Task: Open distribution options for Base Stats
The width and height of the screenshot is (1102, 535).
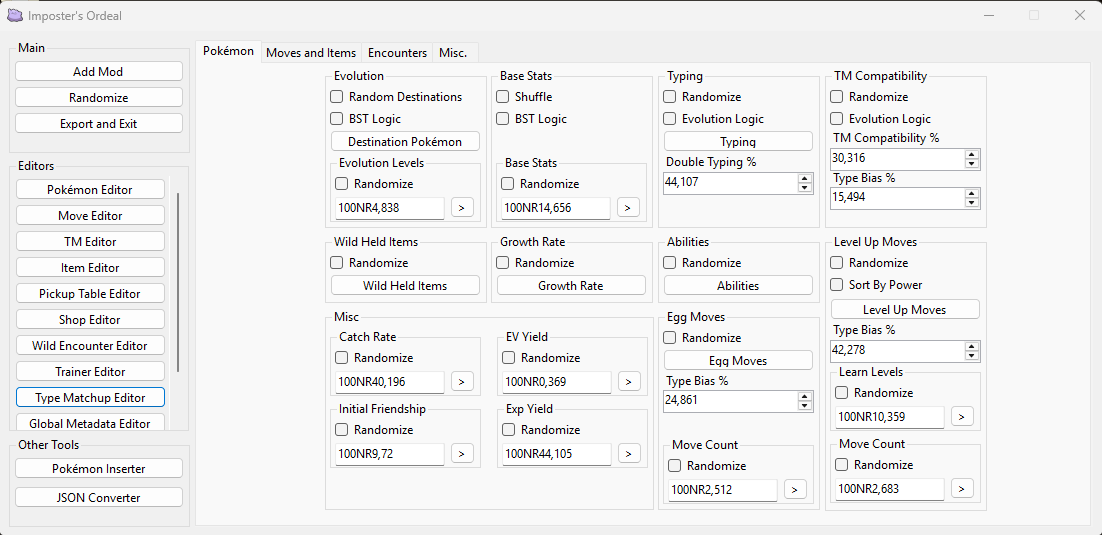Action: pyautogui.click(x=628, y=207)
